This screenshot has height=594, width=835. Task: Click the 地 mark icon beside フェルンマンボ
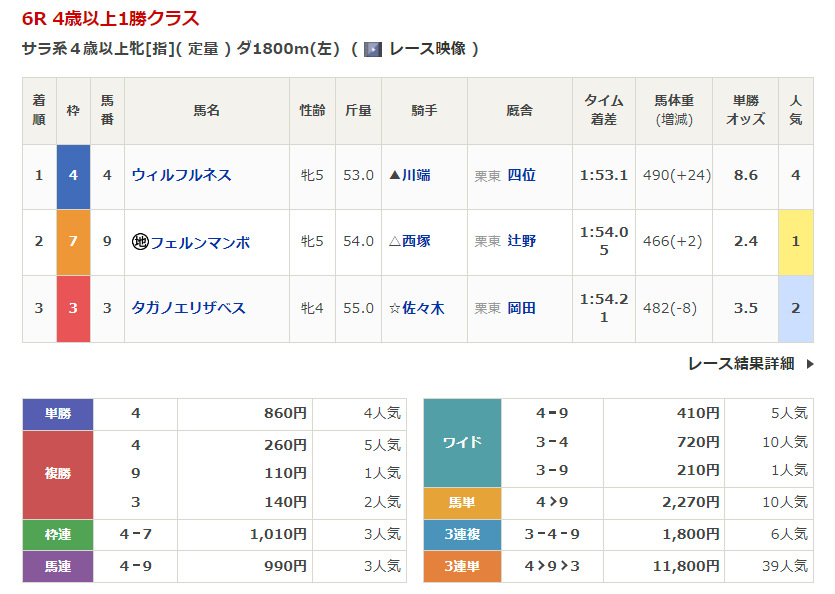[x=140, y=242]
